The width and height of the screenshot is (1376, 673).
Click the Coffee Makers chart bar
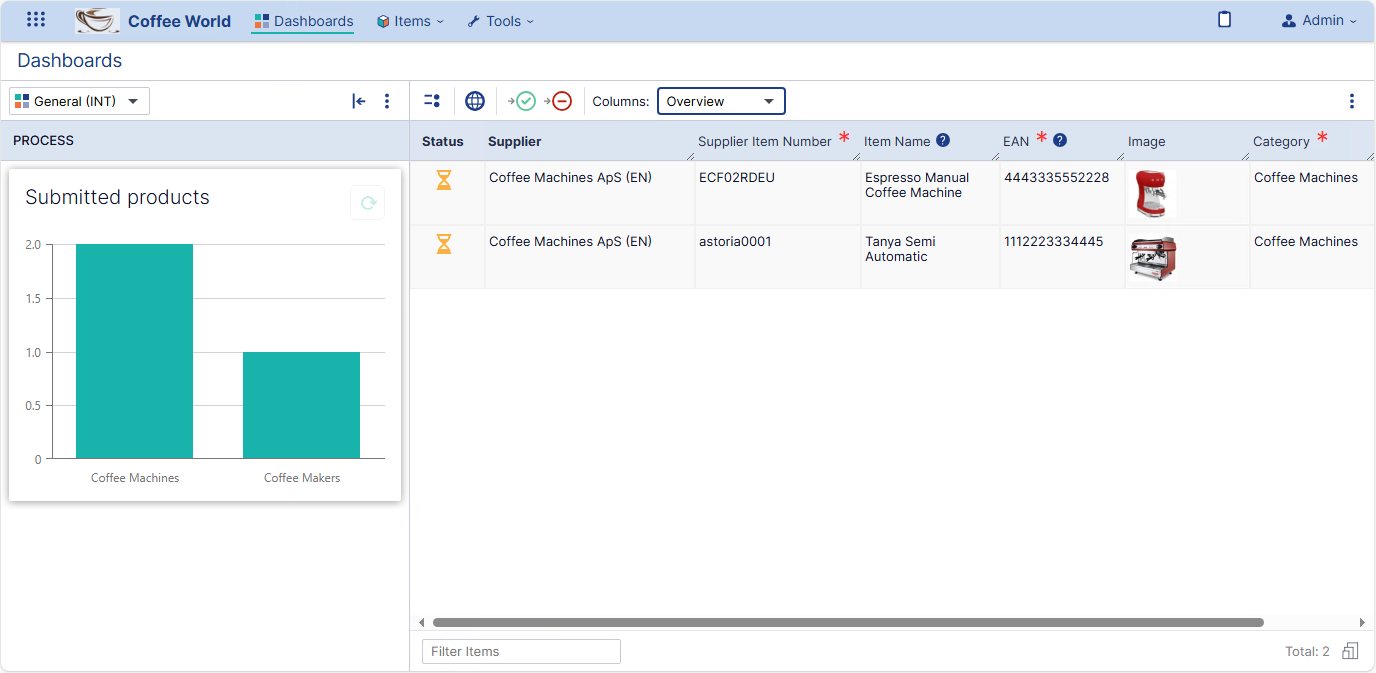301,405
